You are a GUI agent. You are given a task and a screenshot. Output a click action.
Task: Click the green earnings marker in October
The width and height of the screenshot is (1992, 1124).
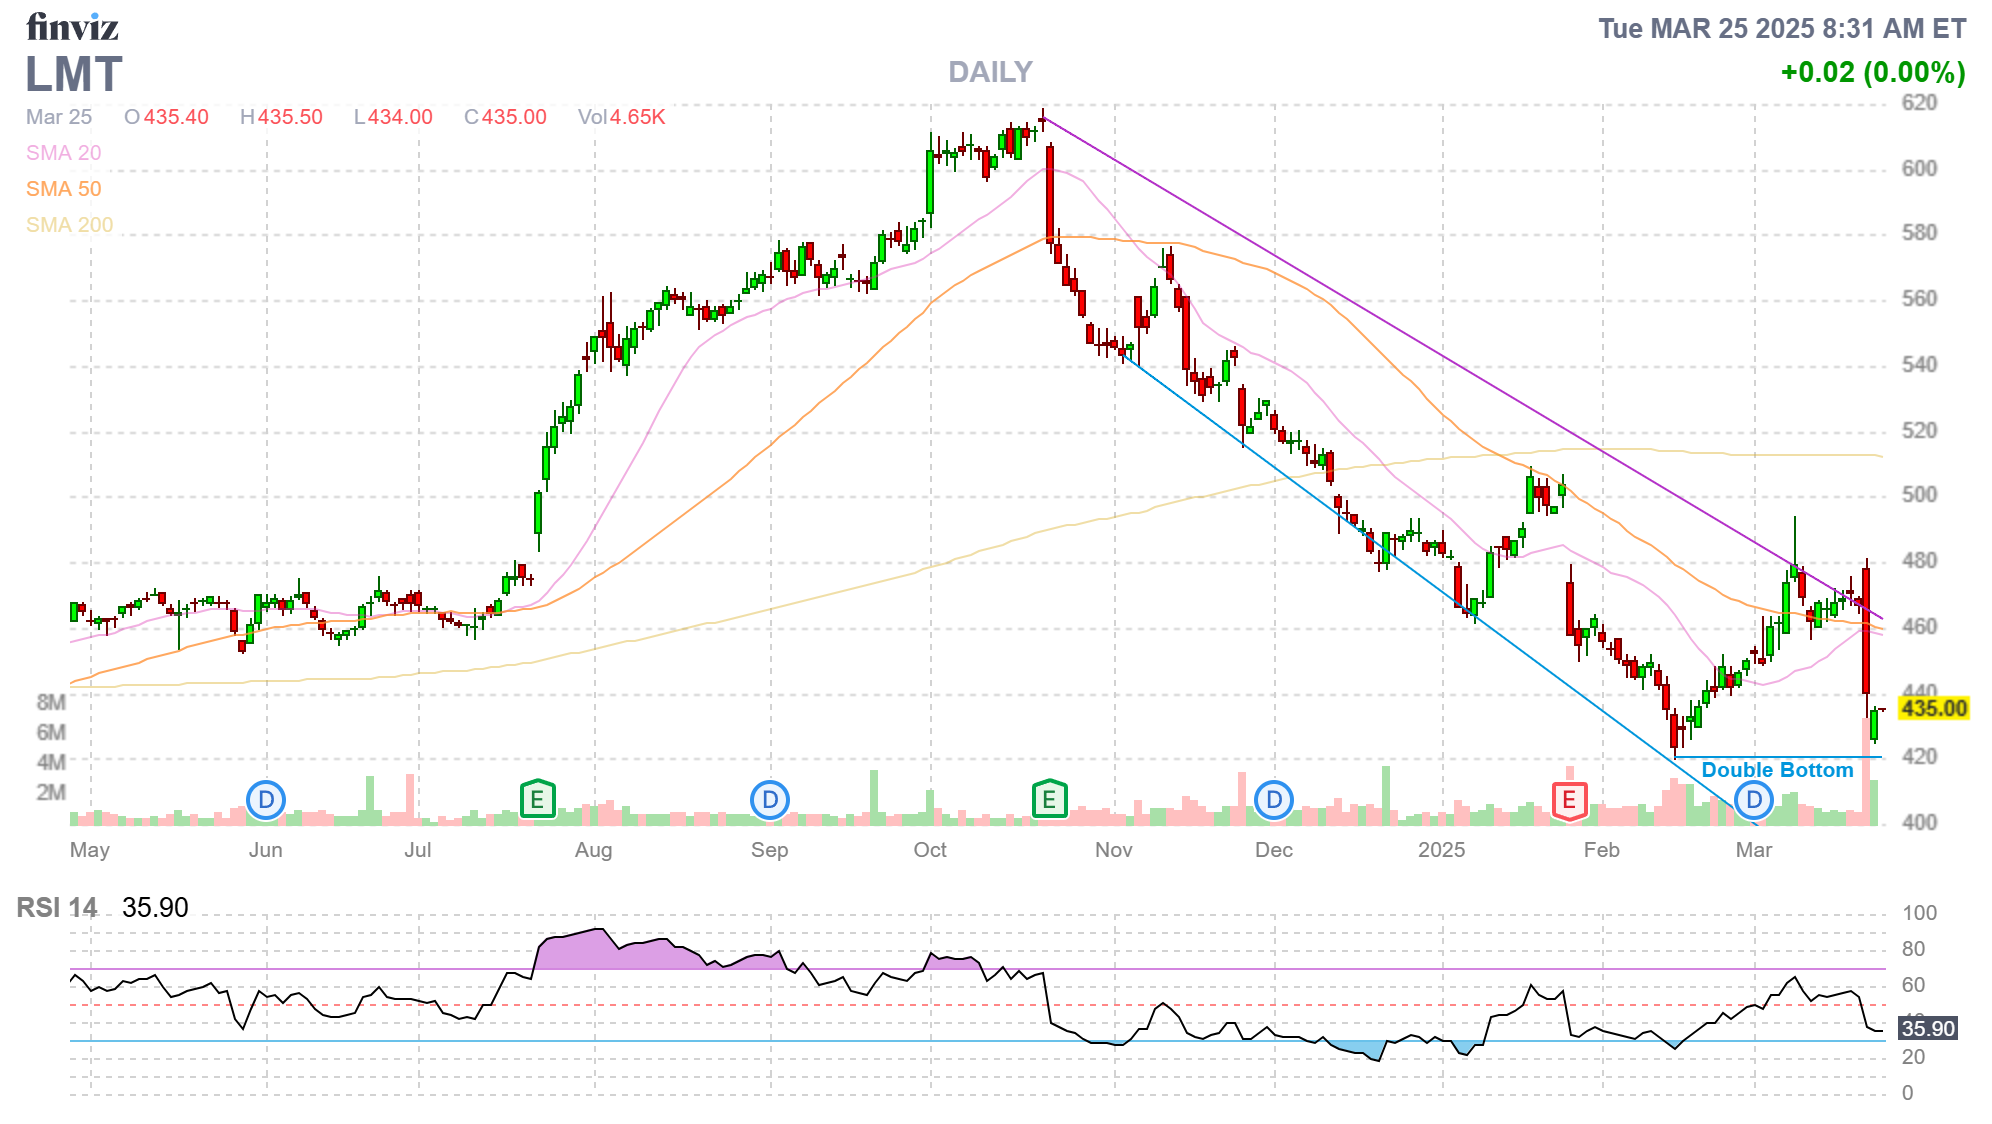coord(1049,800)
